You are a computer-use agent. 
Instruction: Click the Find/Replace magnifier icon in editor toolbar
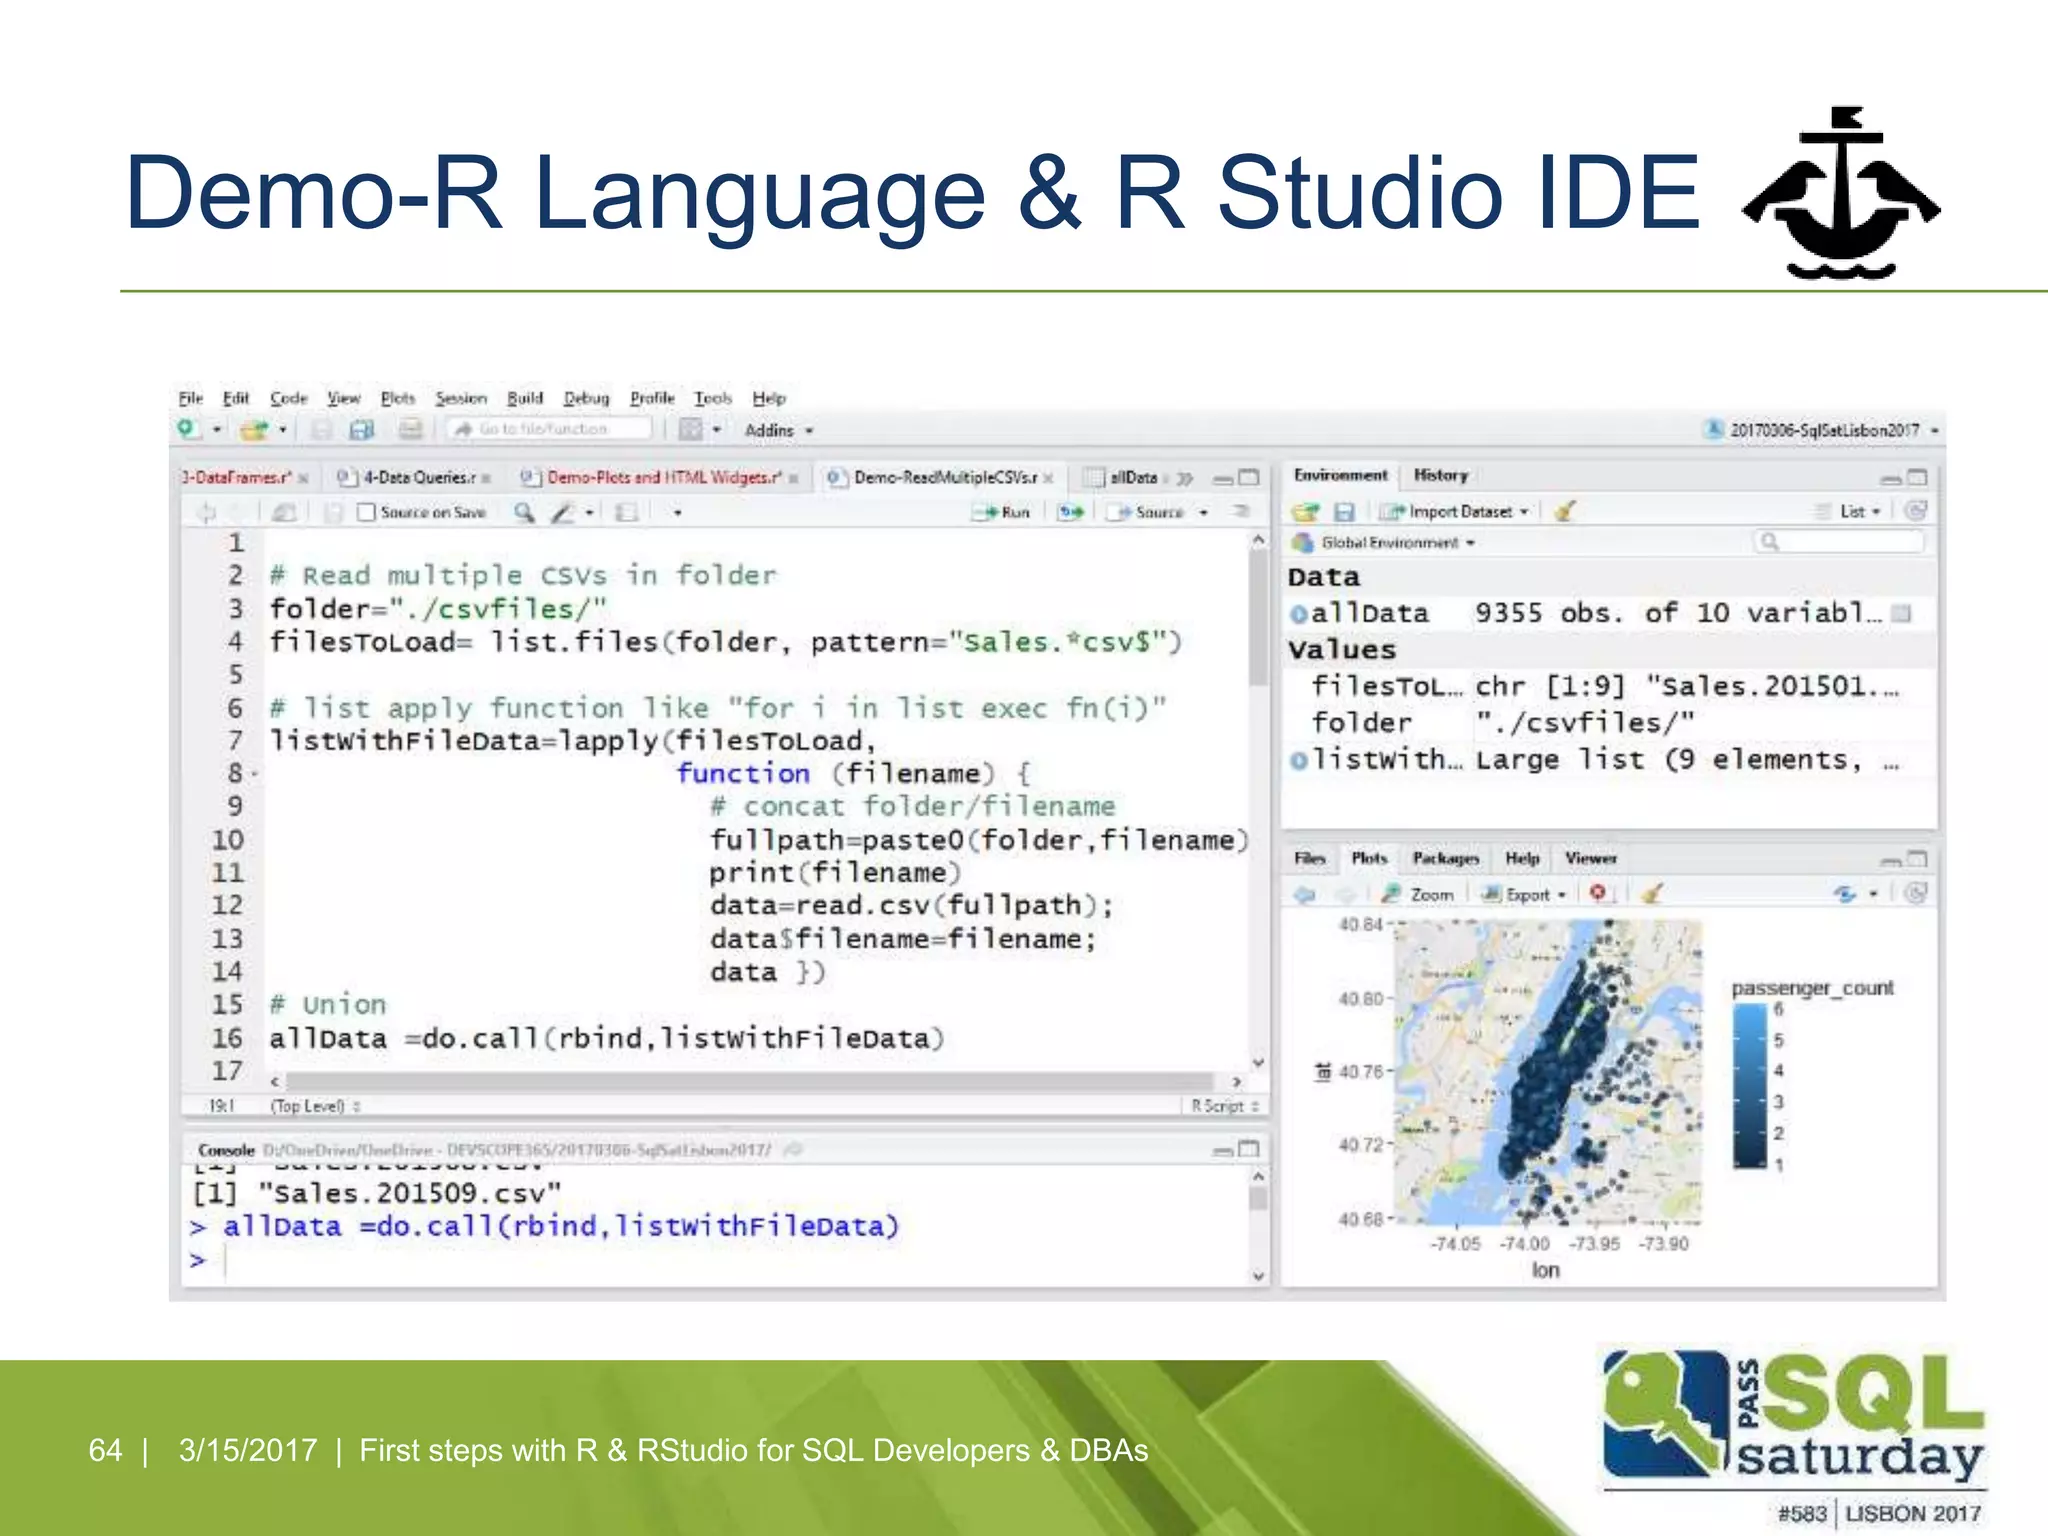tap(524, 512)
